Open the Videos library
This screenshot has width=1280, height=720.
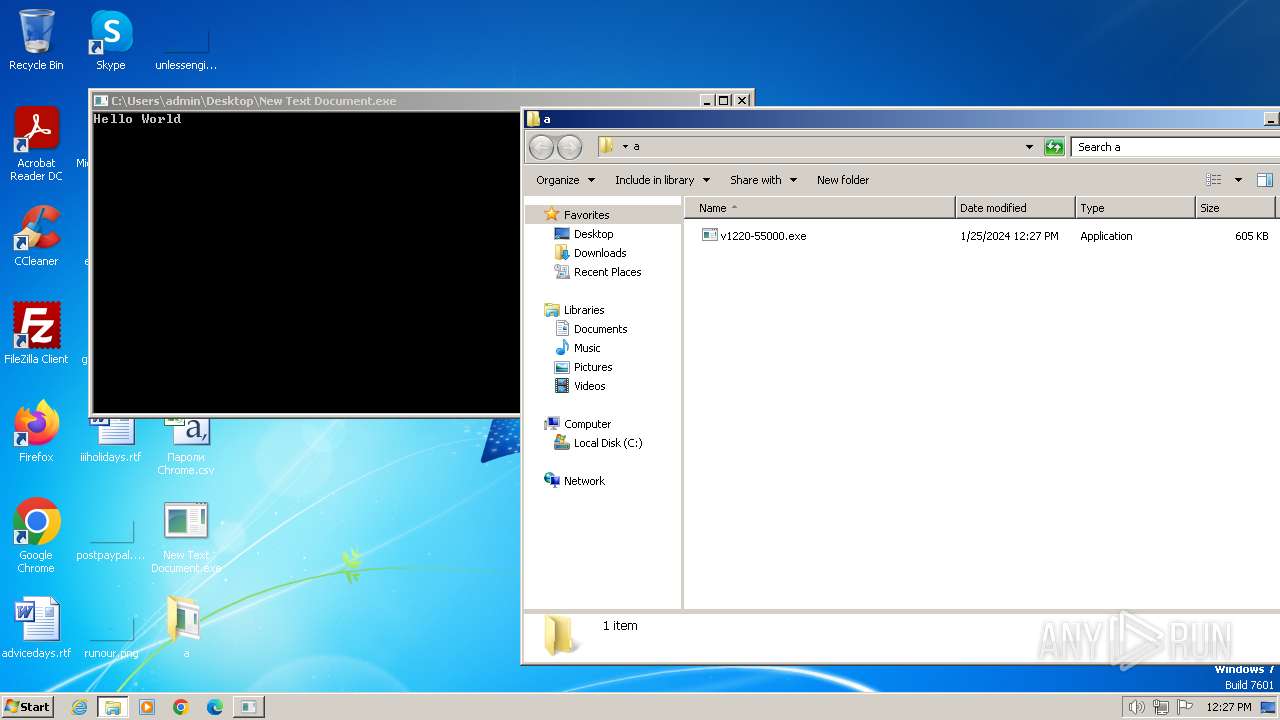(589, 386)
